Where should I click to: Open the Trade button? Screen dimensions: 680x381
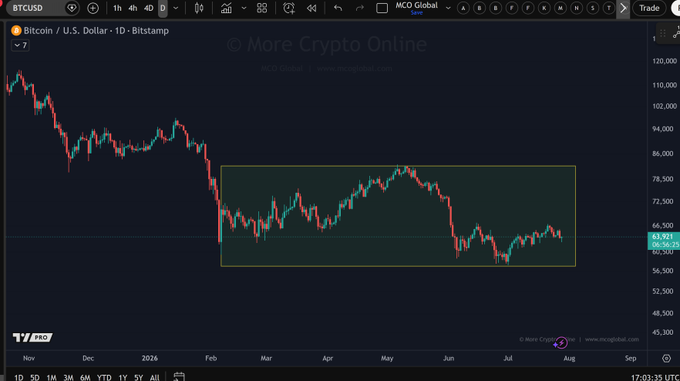click(x=649, y=8)
